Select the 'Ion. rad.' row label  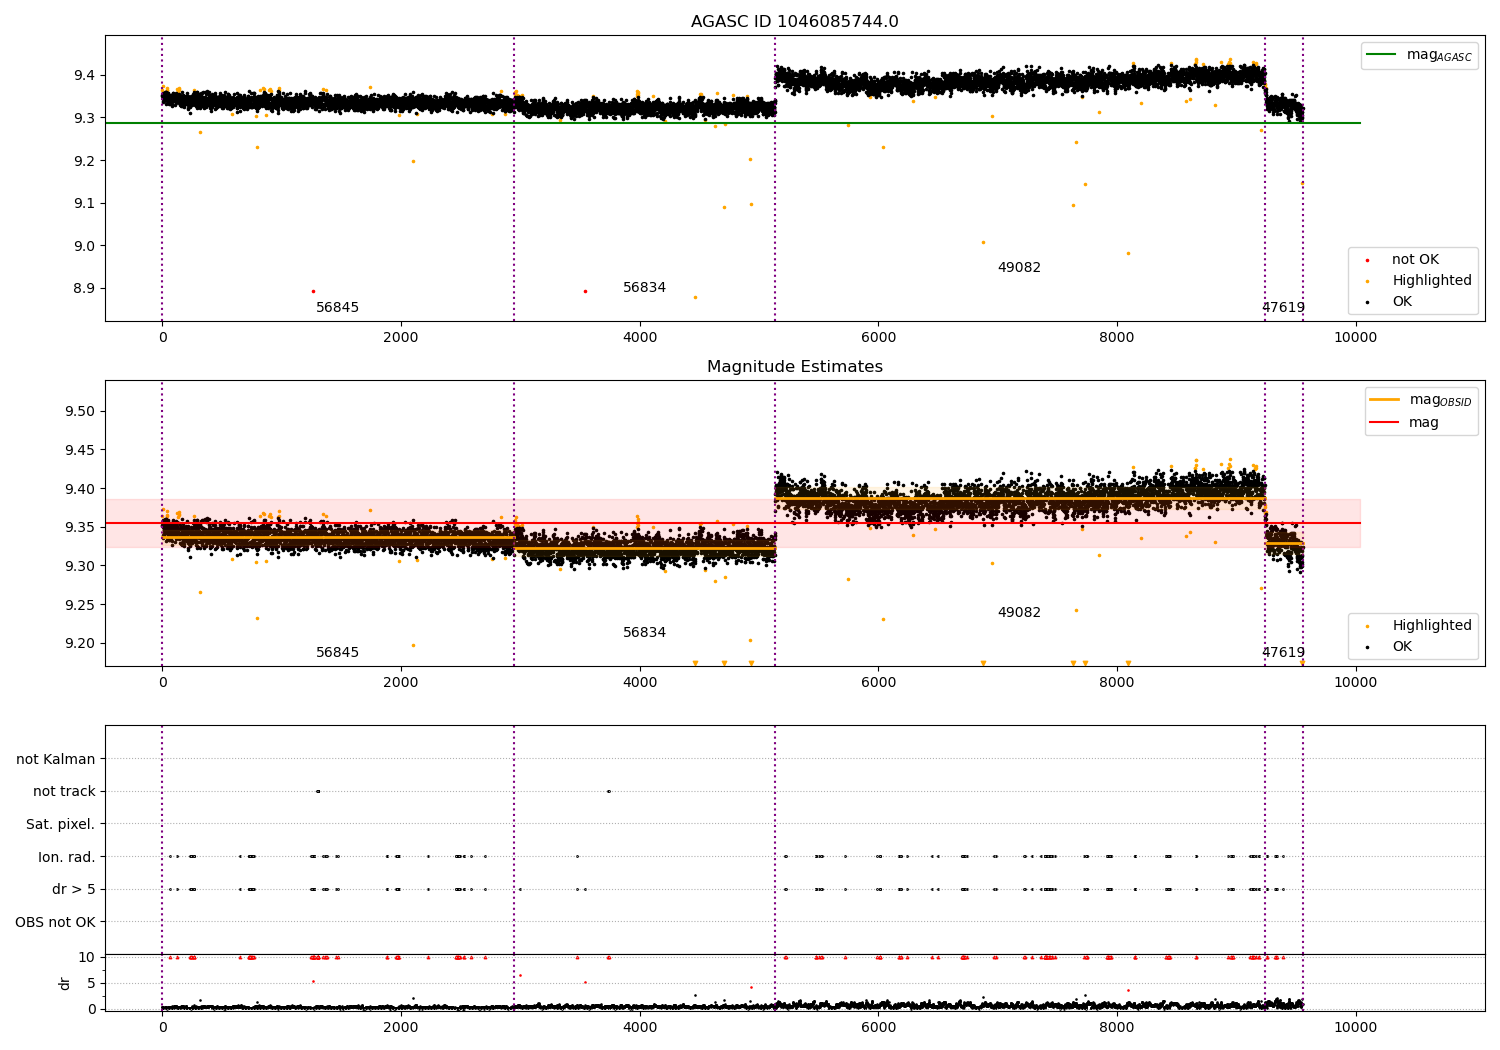(x=67, y=858)
